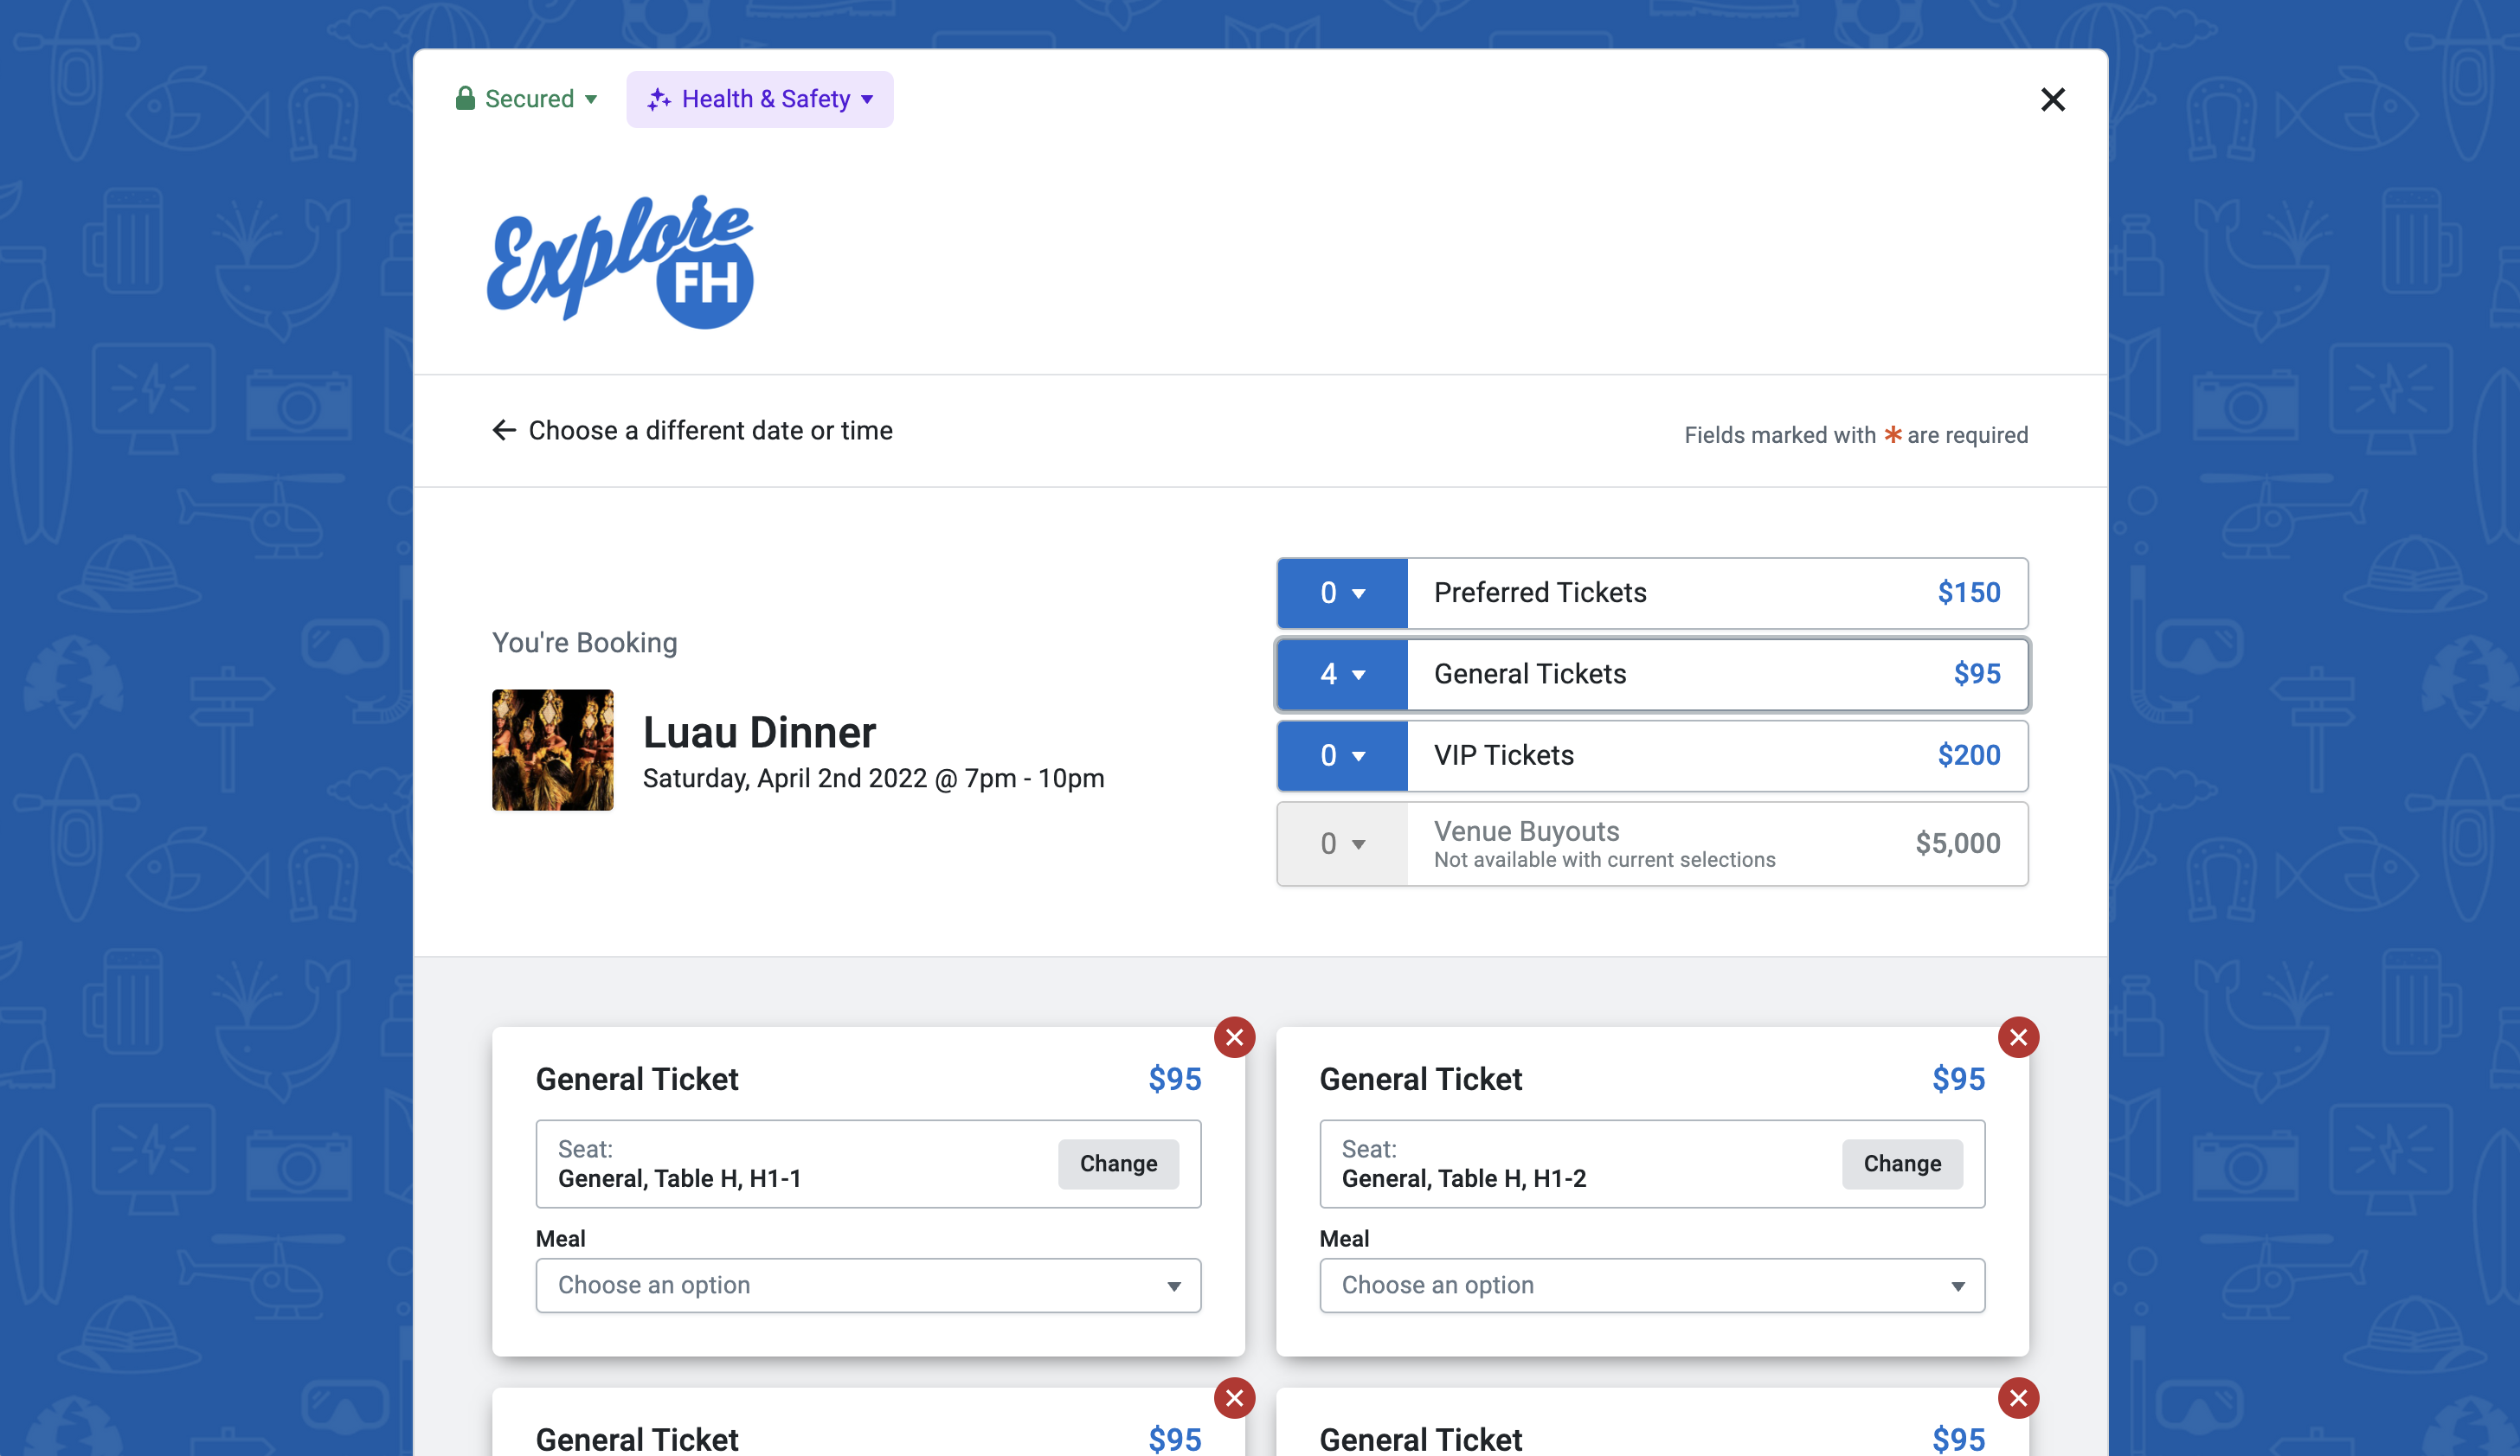2520x1456 pixels.
Task: Click the Health & Safety sparkle icon
Action: click(x=658, y=99)
